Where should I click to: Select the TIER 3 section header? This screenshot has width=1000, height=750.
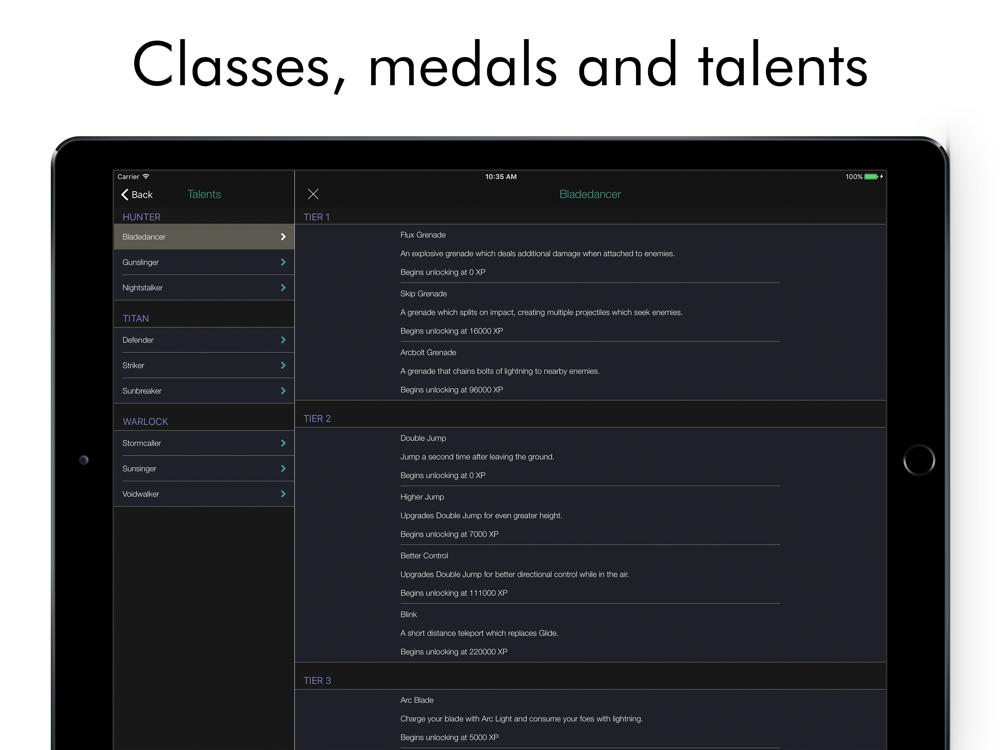tap(317, 680)
